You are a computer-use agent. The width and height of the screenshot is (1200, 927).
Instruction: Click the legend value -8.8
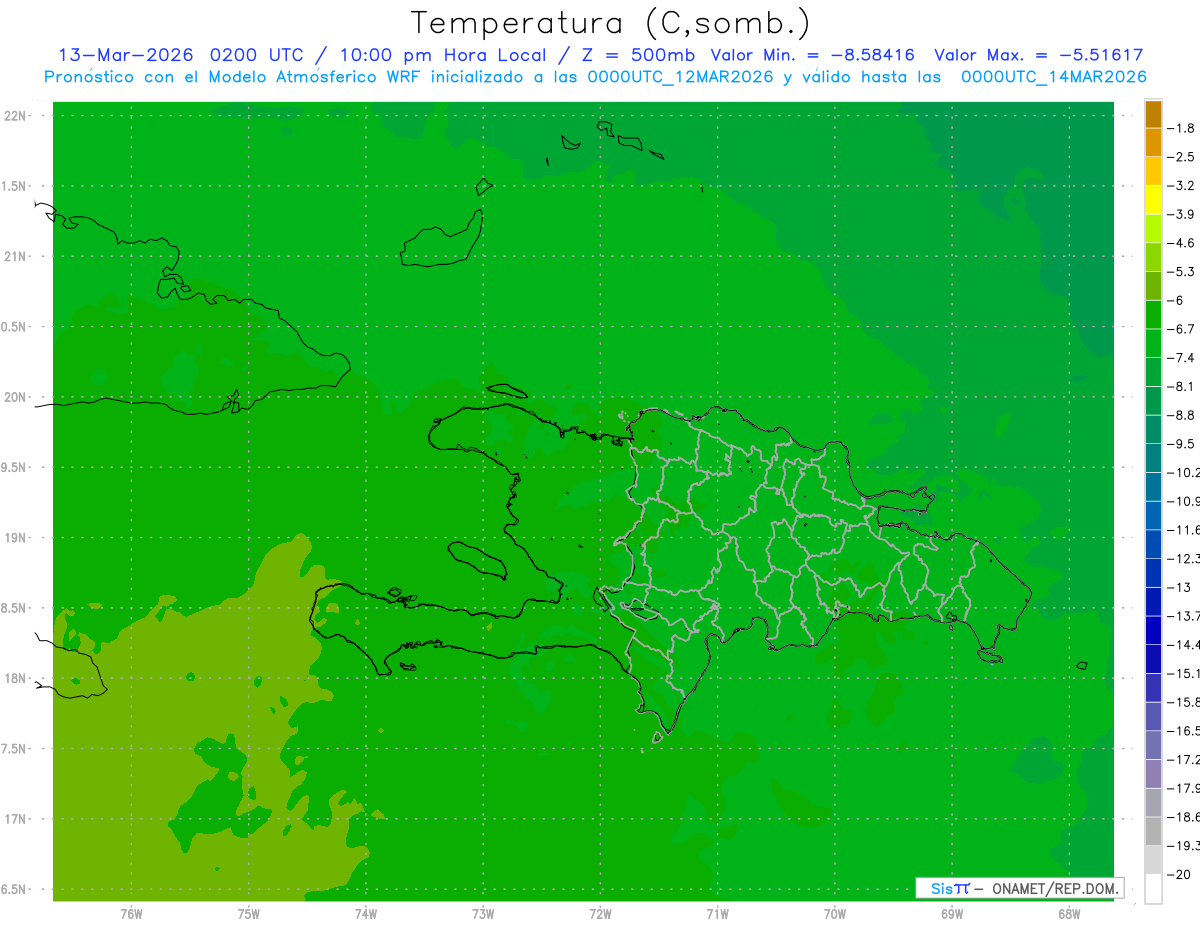[1181, 415]
